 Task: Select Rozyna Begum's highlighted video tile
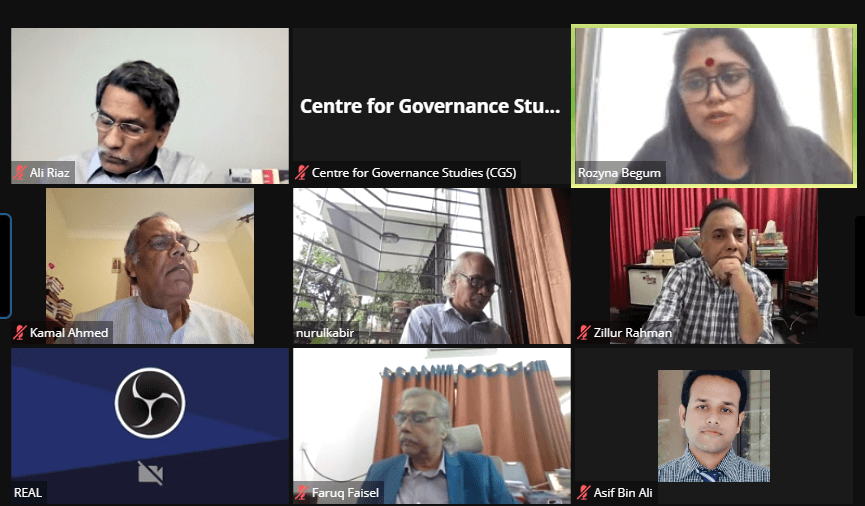click(x=714, y=106)
